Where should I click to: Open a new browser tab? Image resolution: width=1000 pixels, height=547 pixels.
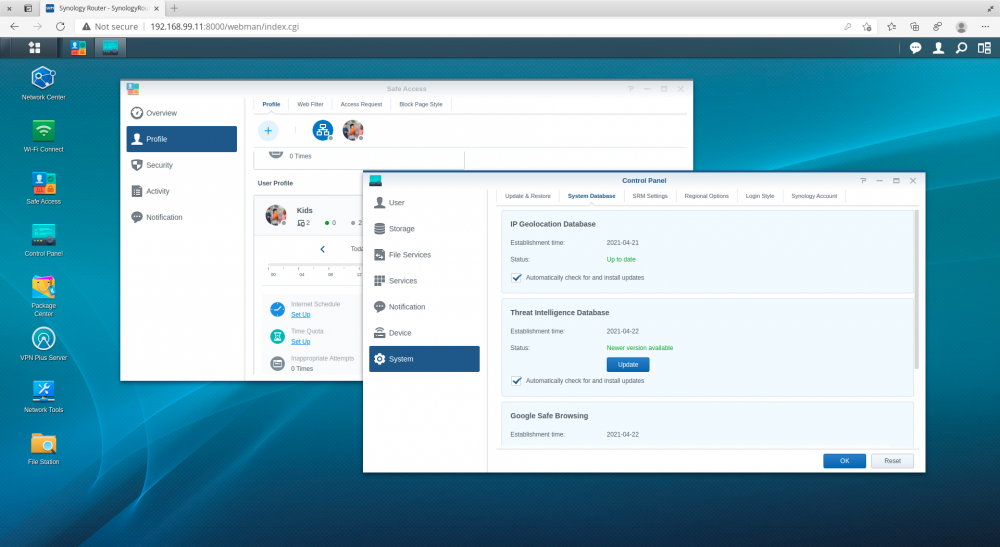tap(174, 8)
